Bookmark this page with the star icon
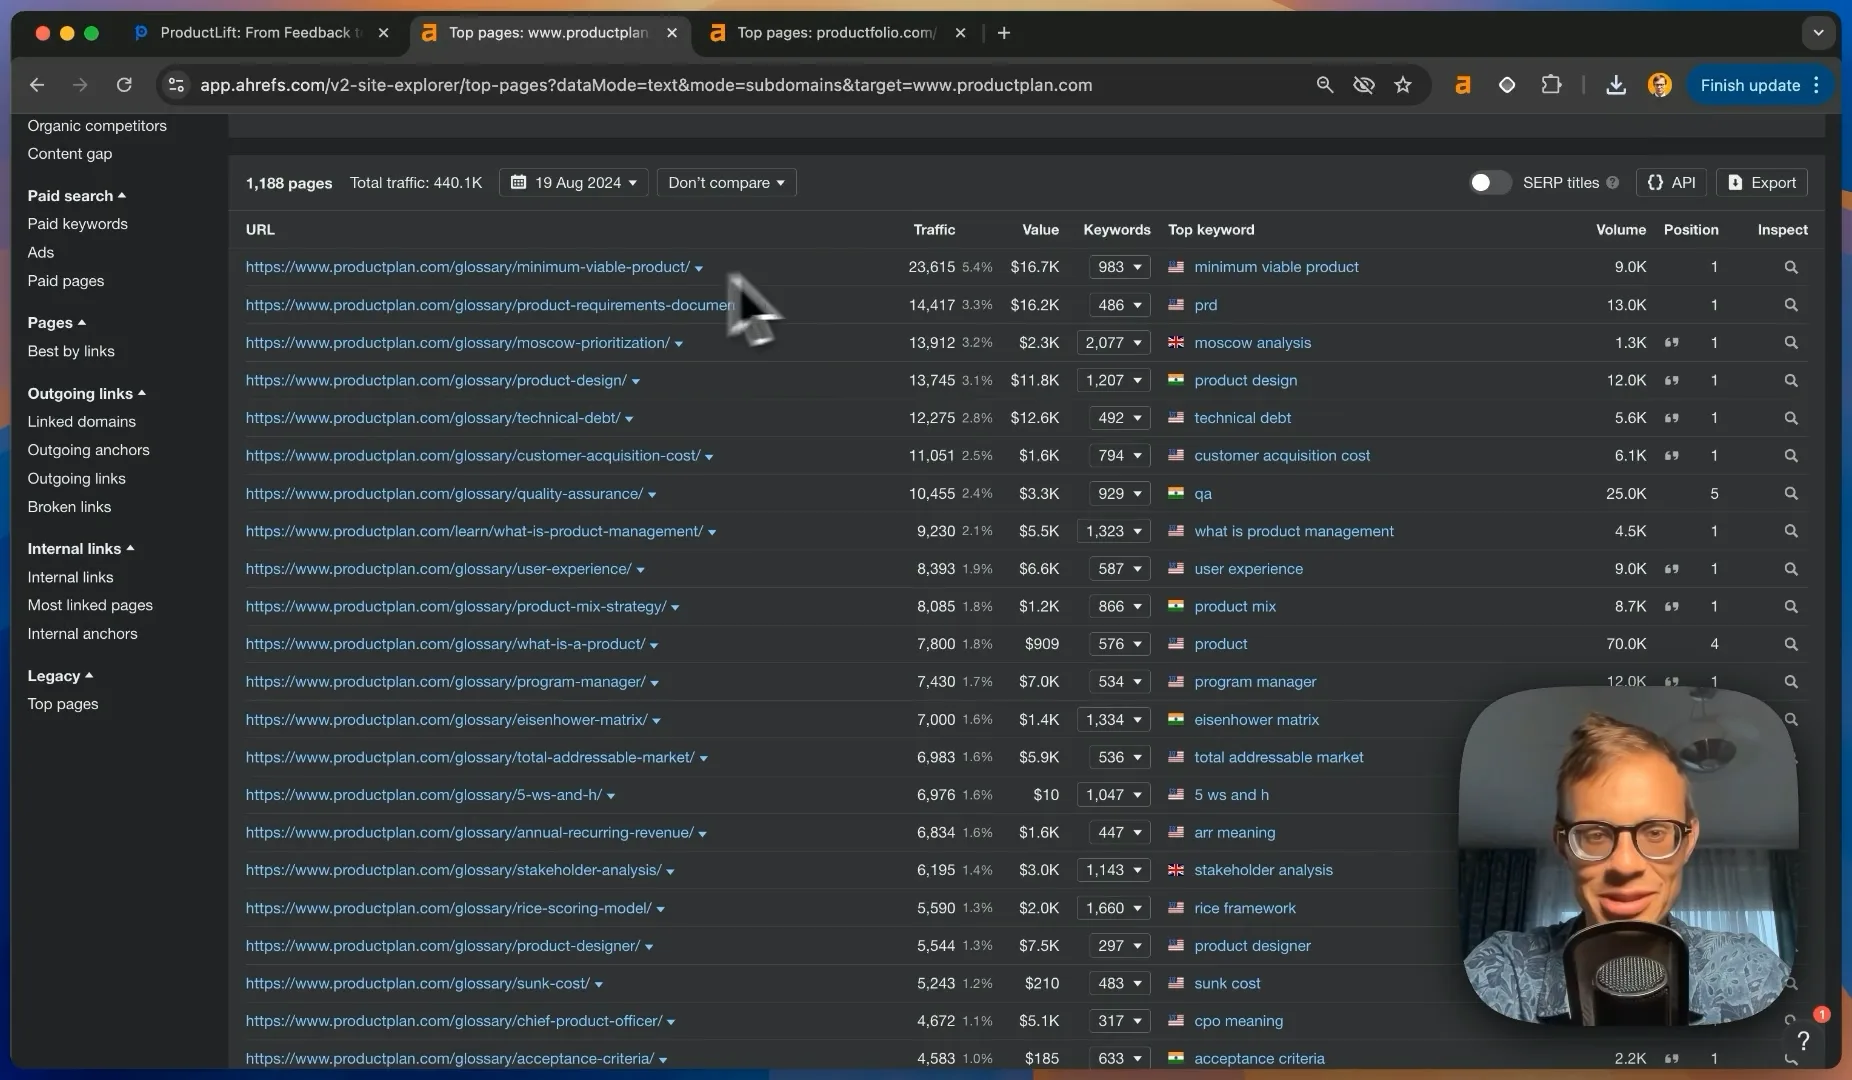The height and width of the screenshot is (1080, 1852). (x=1403, y=85)
